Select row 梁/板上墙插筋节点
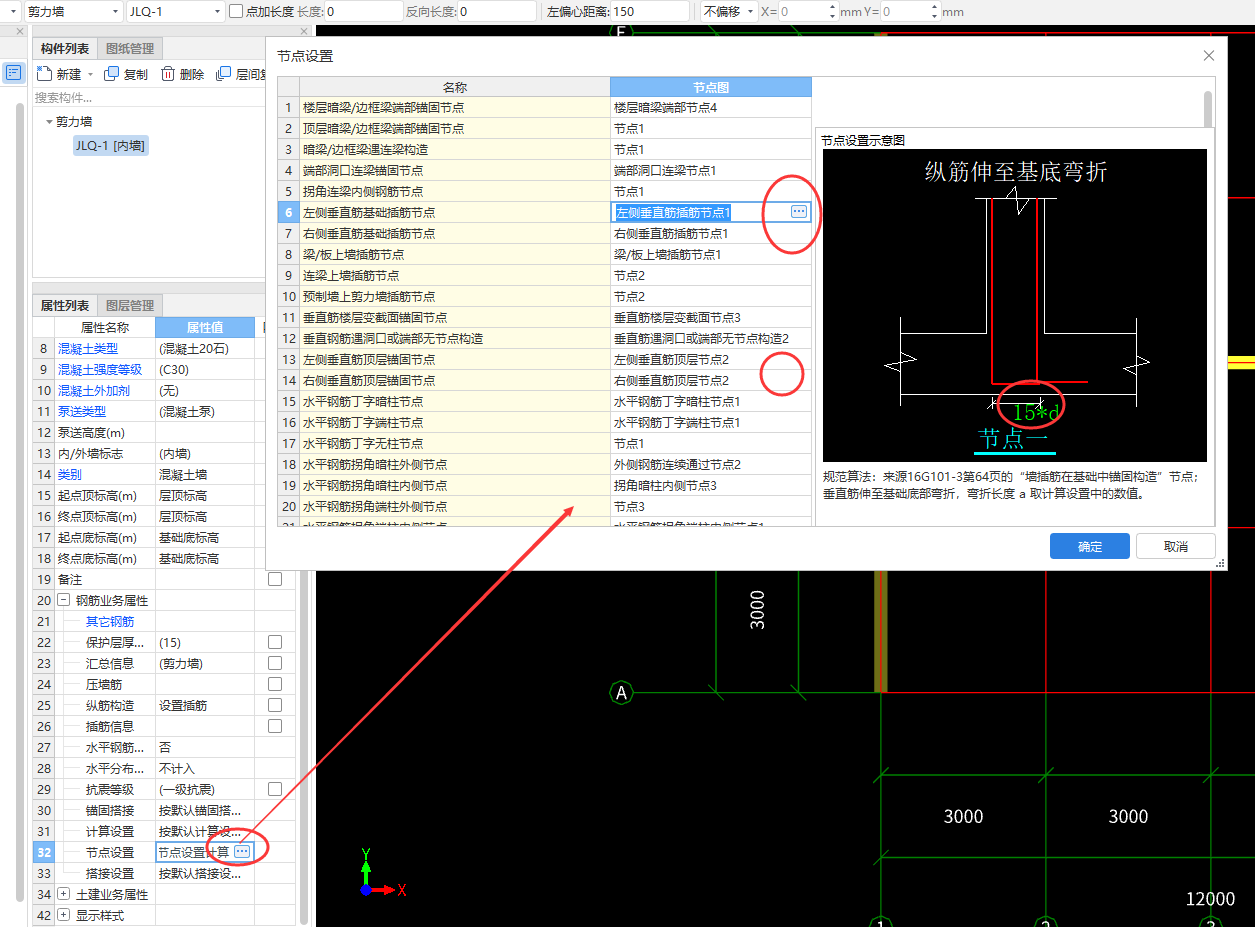This screenshot has height=927, width=1255. (455, 254)
